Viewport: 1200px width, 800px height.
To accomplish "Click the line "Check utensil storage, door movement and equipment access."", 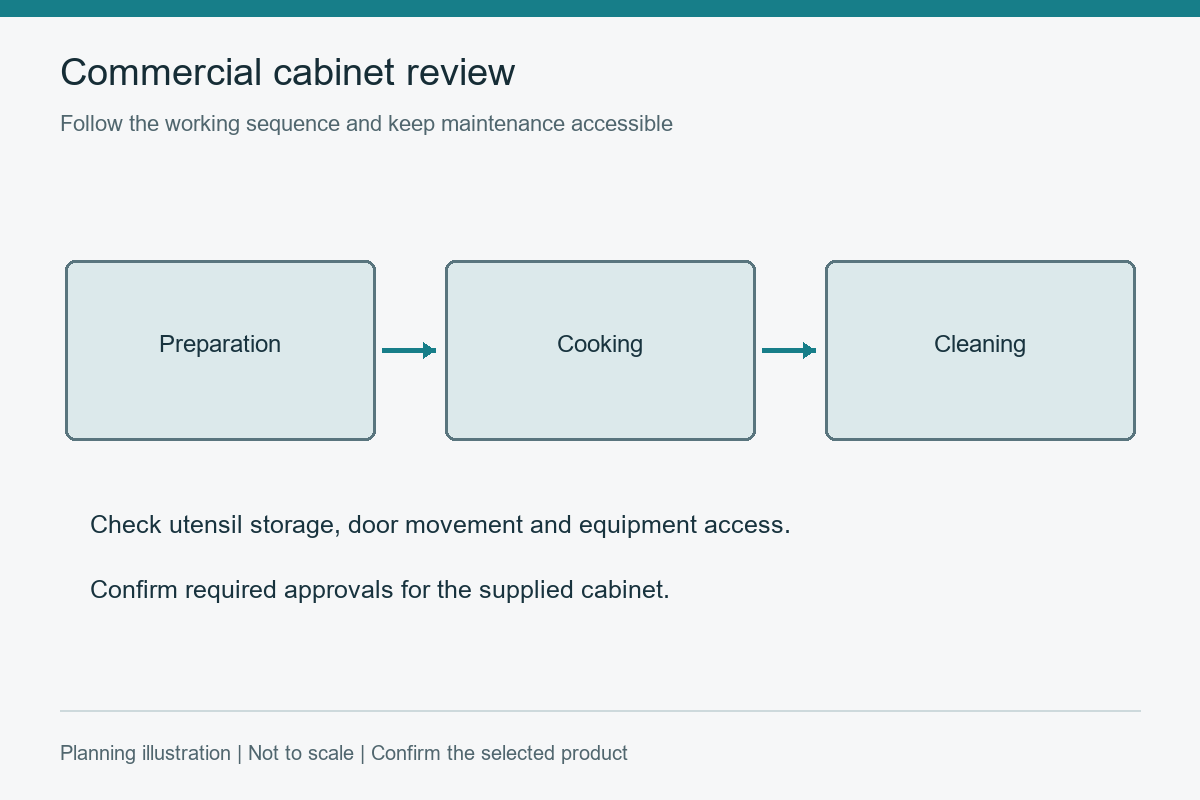I will click(x=440, y=525).
